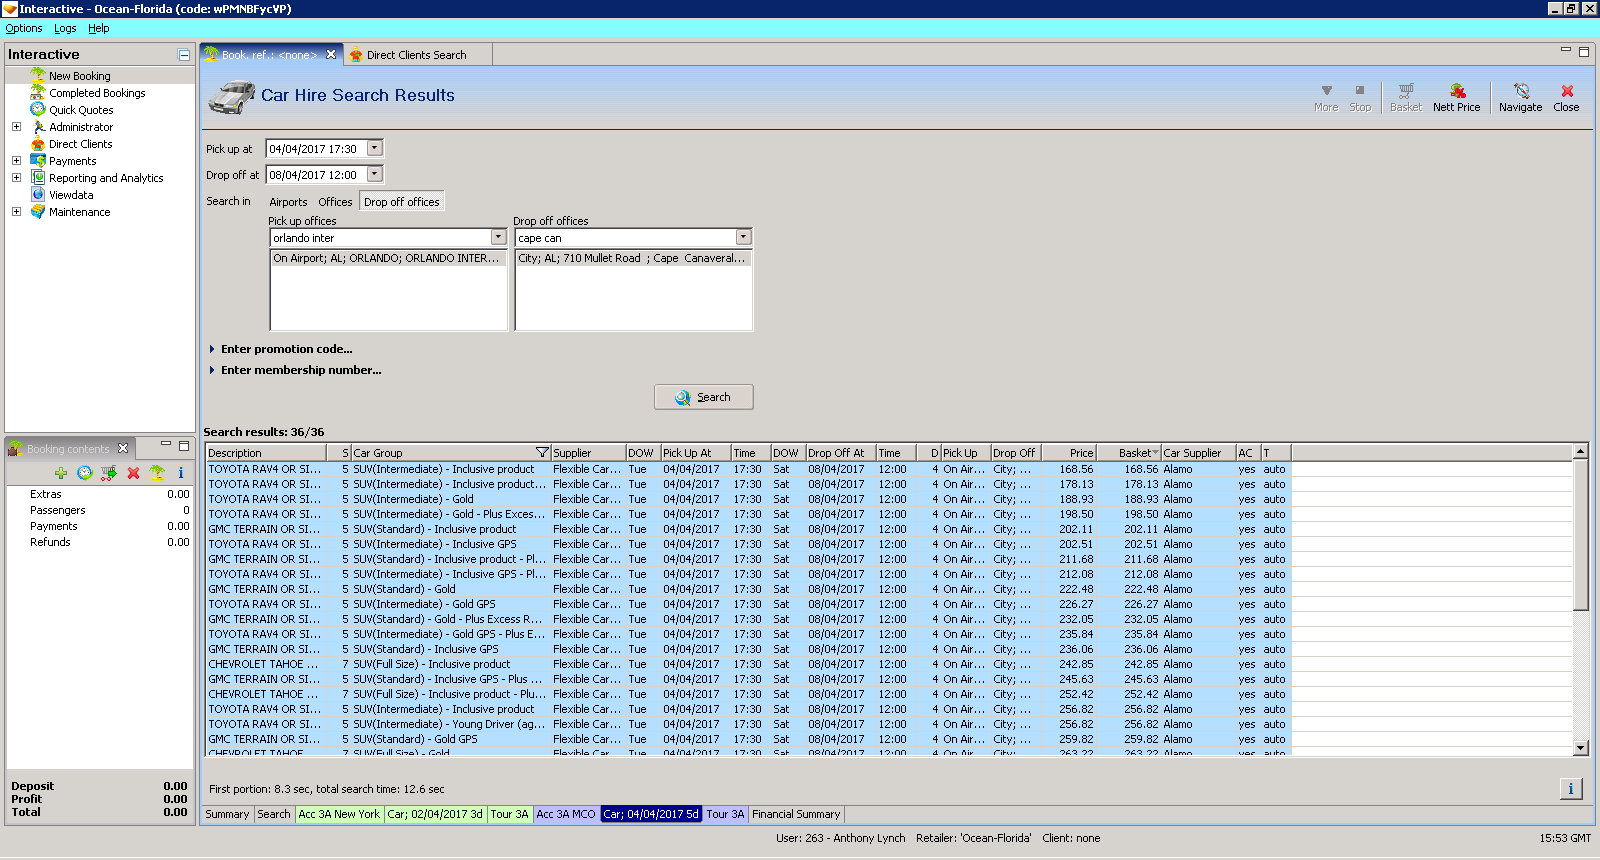Click the red Close toolbar button
1600x860 pixels.
tap(1566, 98)
